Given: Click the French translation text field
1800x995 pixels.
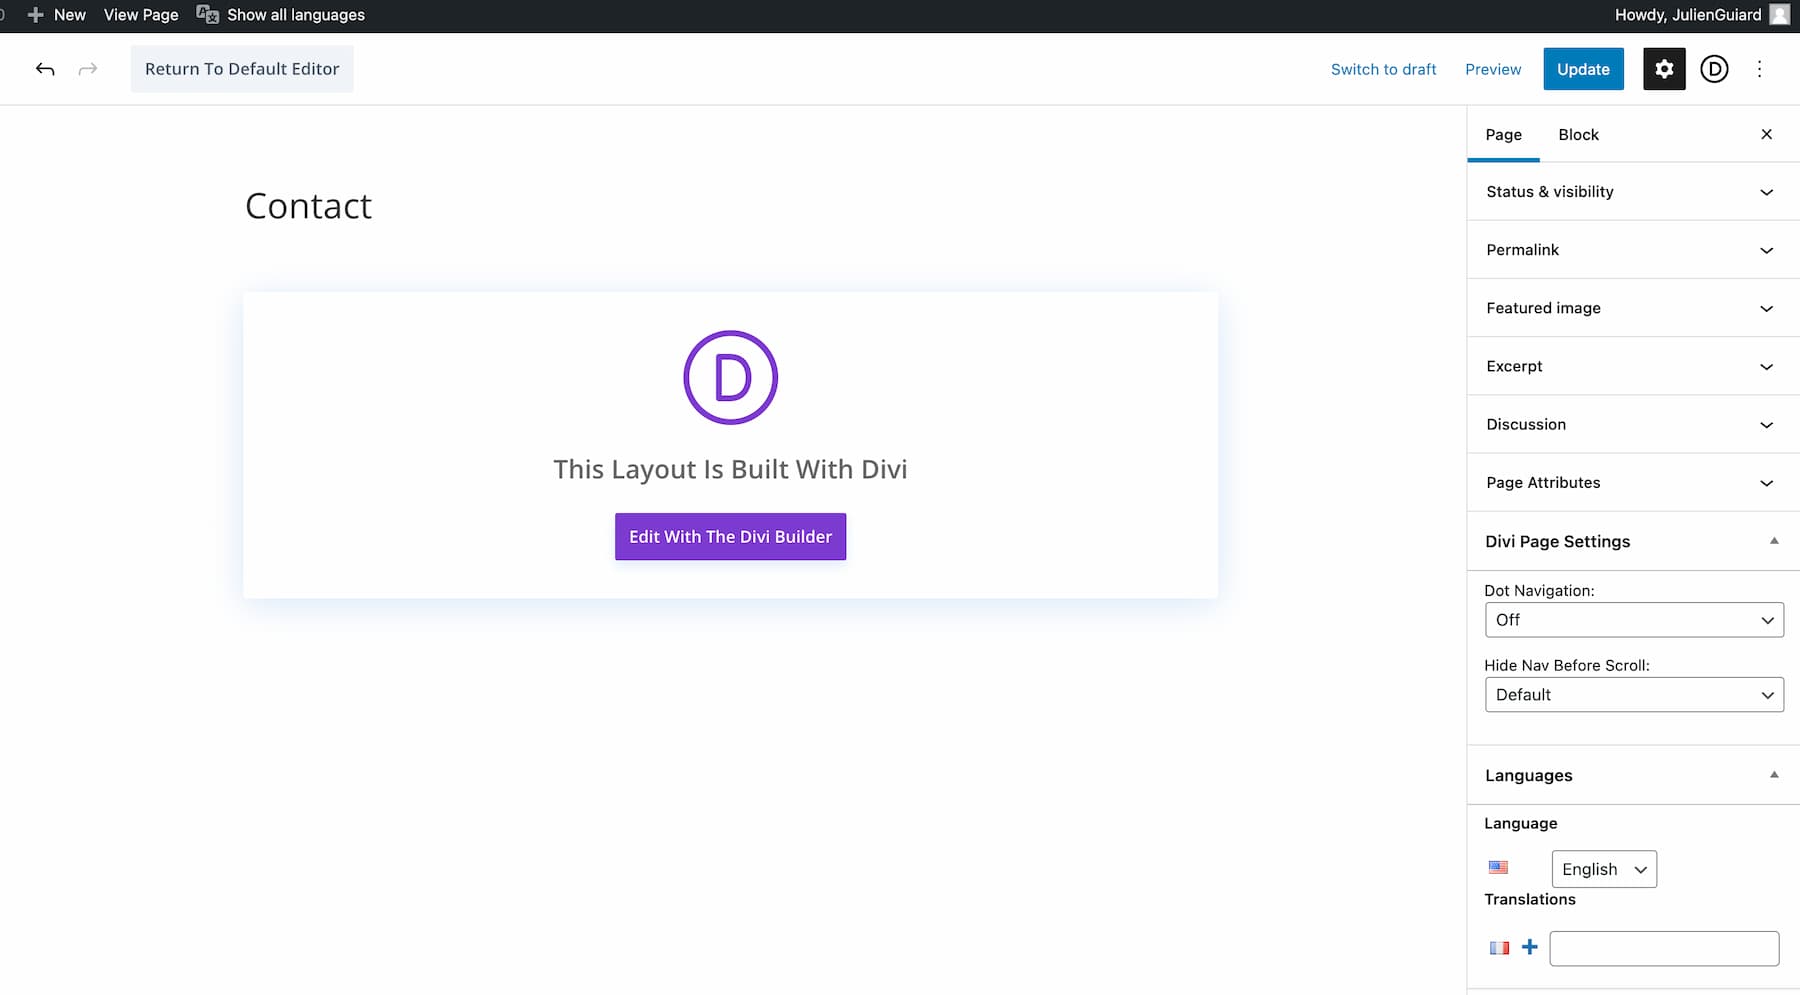Looking at the screenshot, I should (x=1664, y=948).
